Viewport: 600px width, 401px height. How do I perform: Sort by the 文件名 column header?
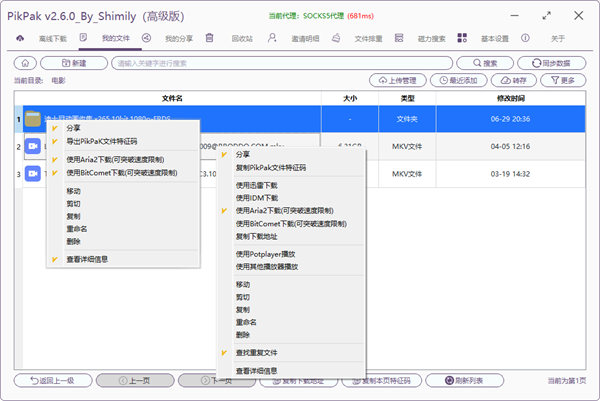click(x=172, y=98)
